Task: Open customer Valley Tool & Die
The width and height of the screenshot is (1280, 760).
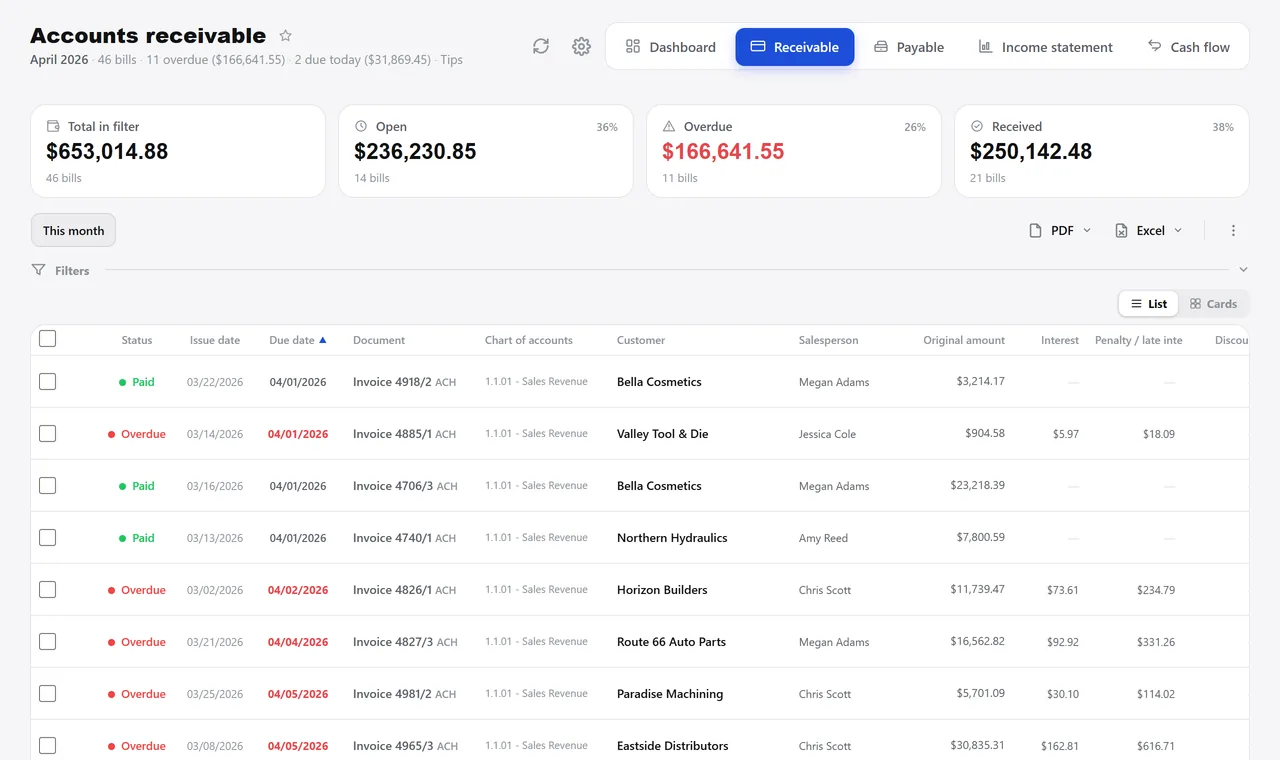Action: click(x=662, y=434)
